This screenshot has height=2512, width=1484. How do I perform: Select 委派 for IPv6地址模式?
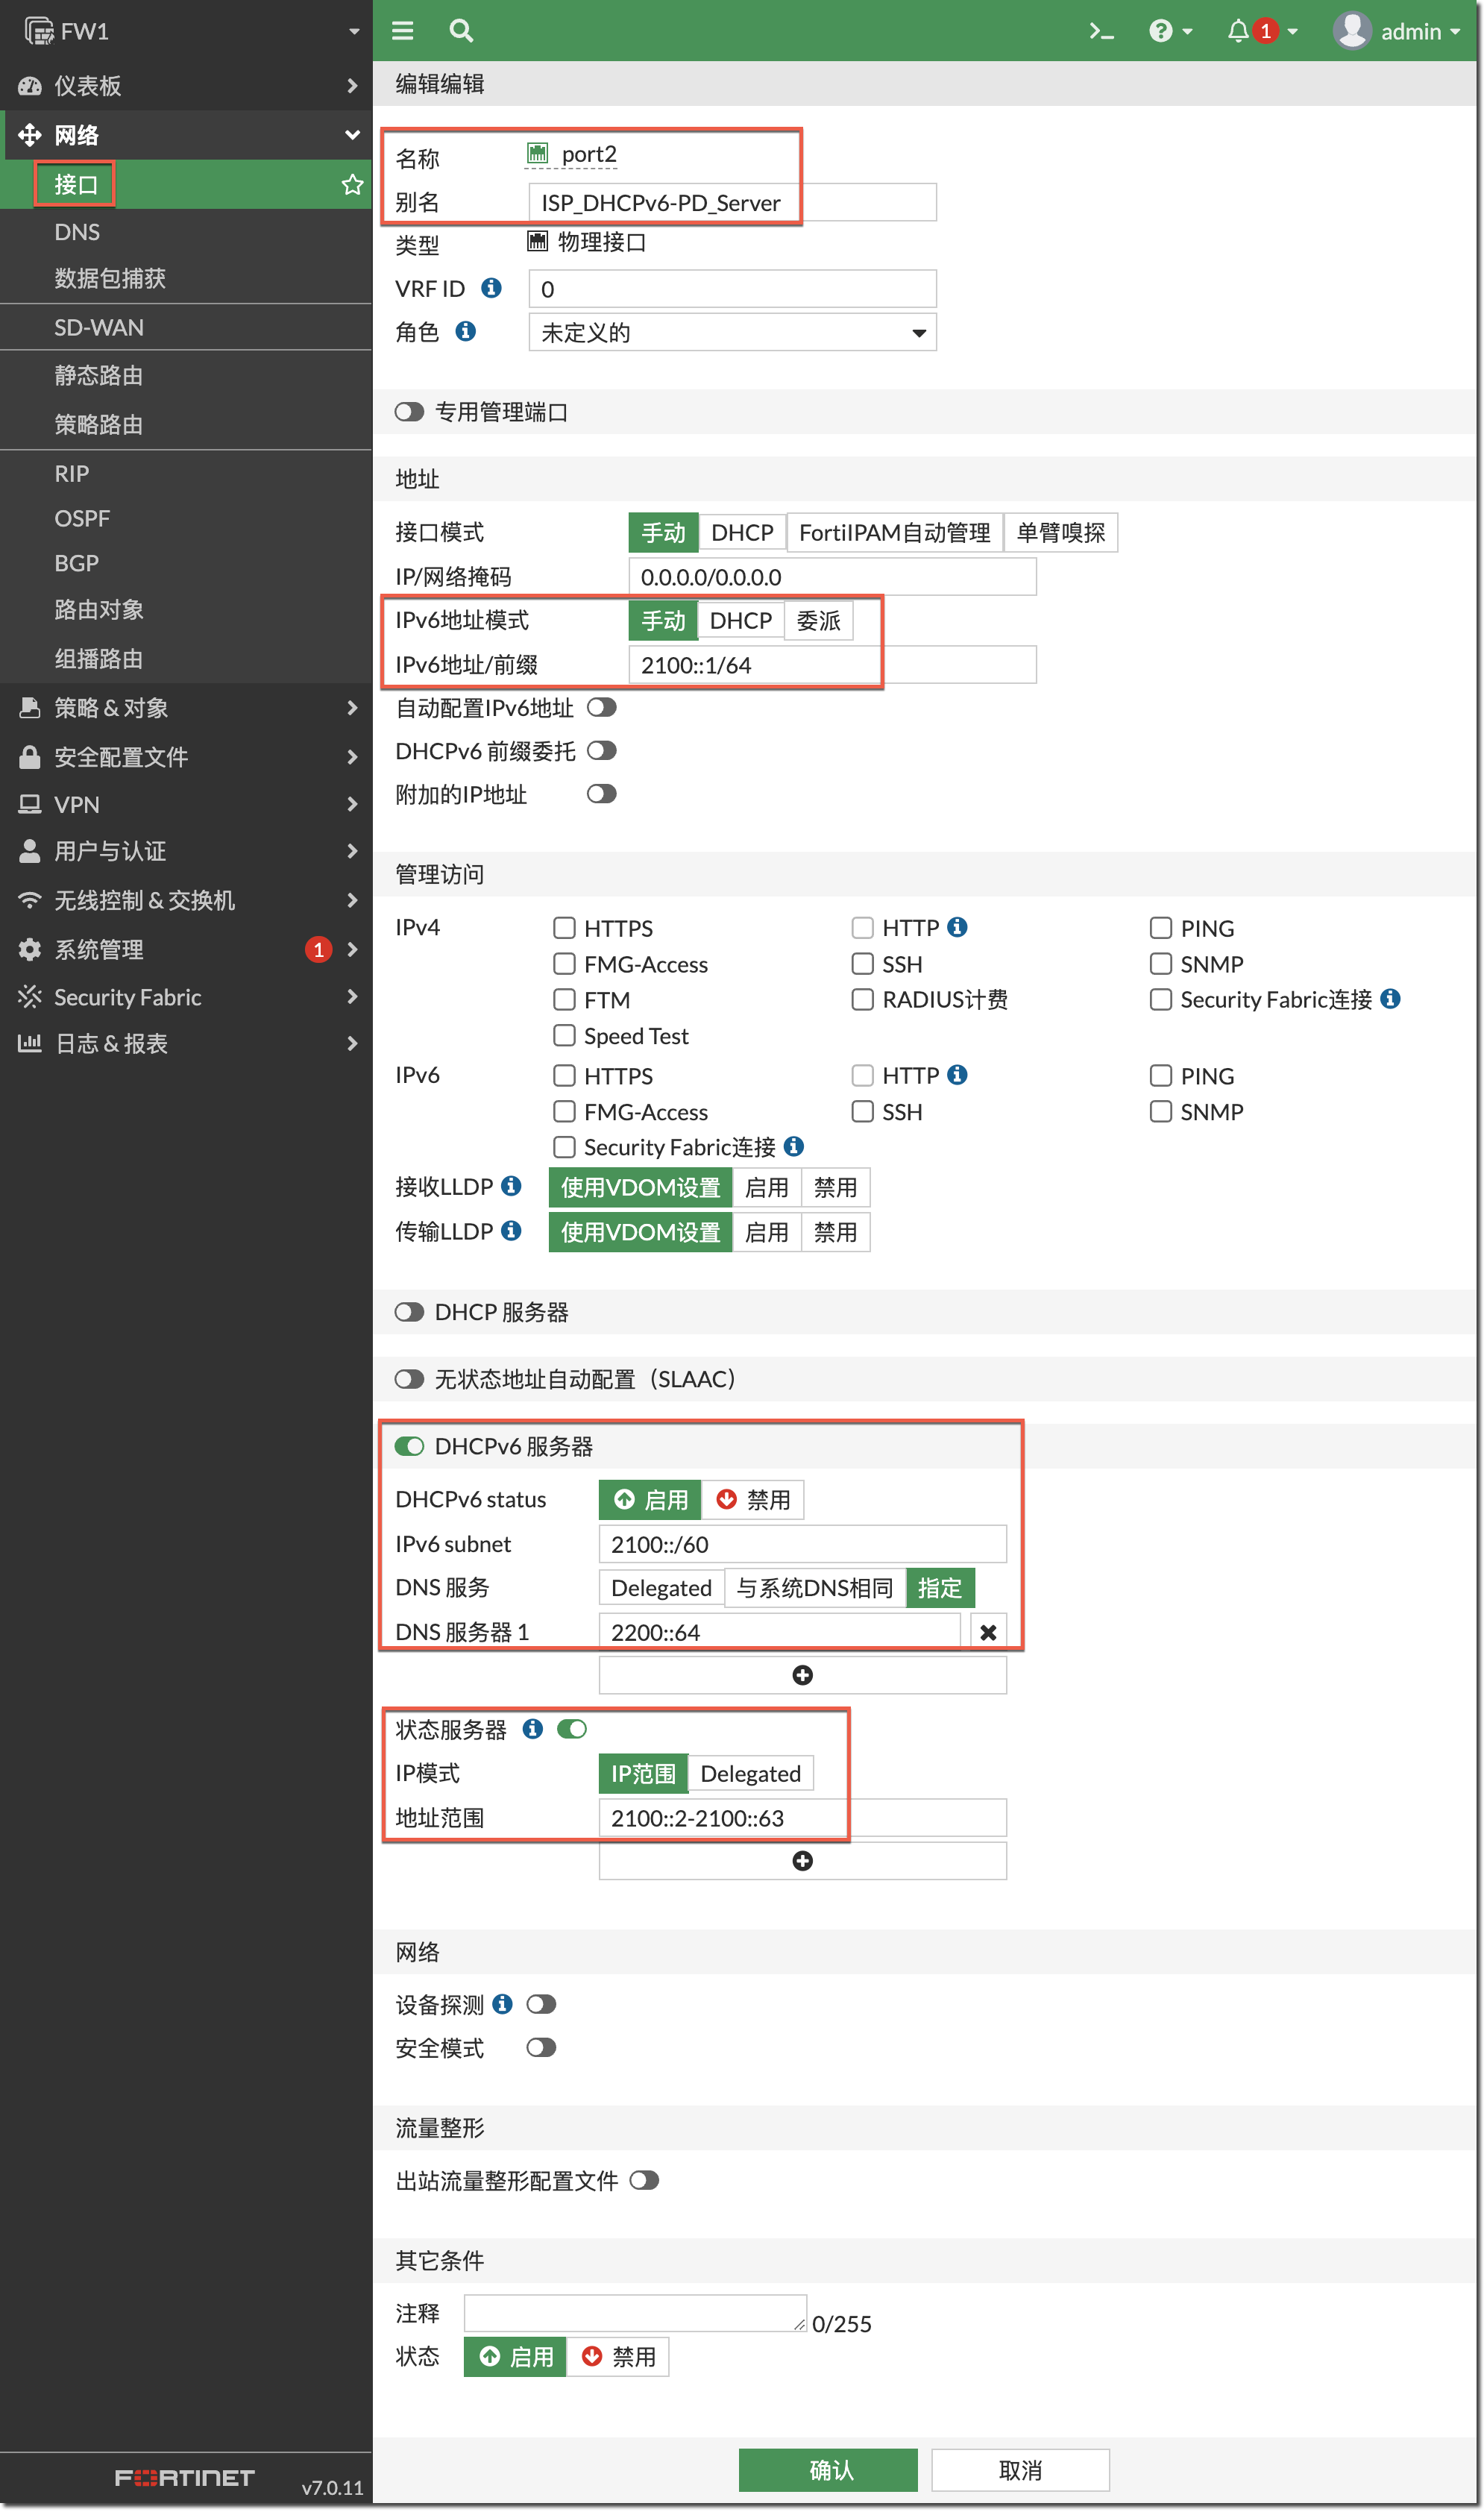coord(818,621)
